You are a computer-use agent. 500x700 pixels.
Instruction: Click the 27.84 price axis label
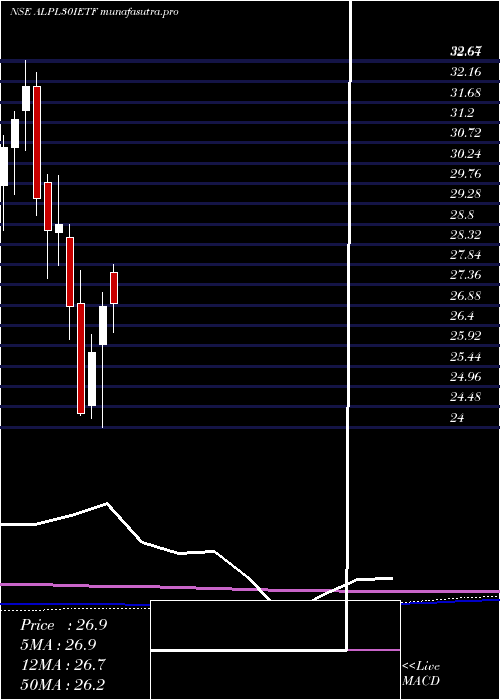[466, 255]
